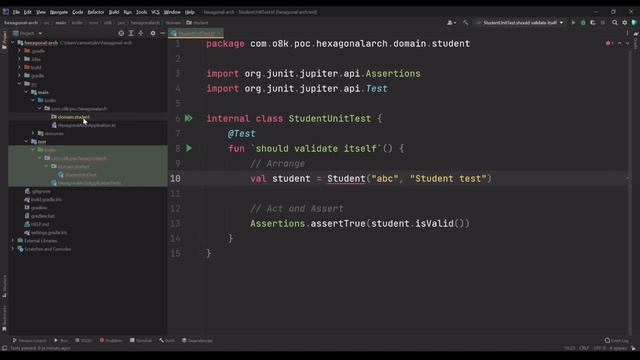Run the selected test configuration
This screenshot has width=640, height=360.
tap(573, 23)
